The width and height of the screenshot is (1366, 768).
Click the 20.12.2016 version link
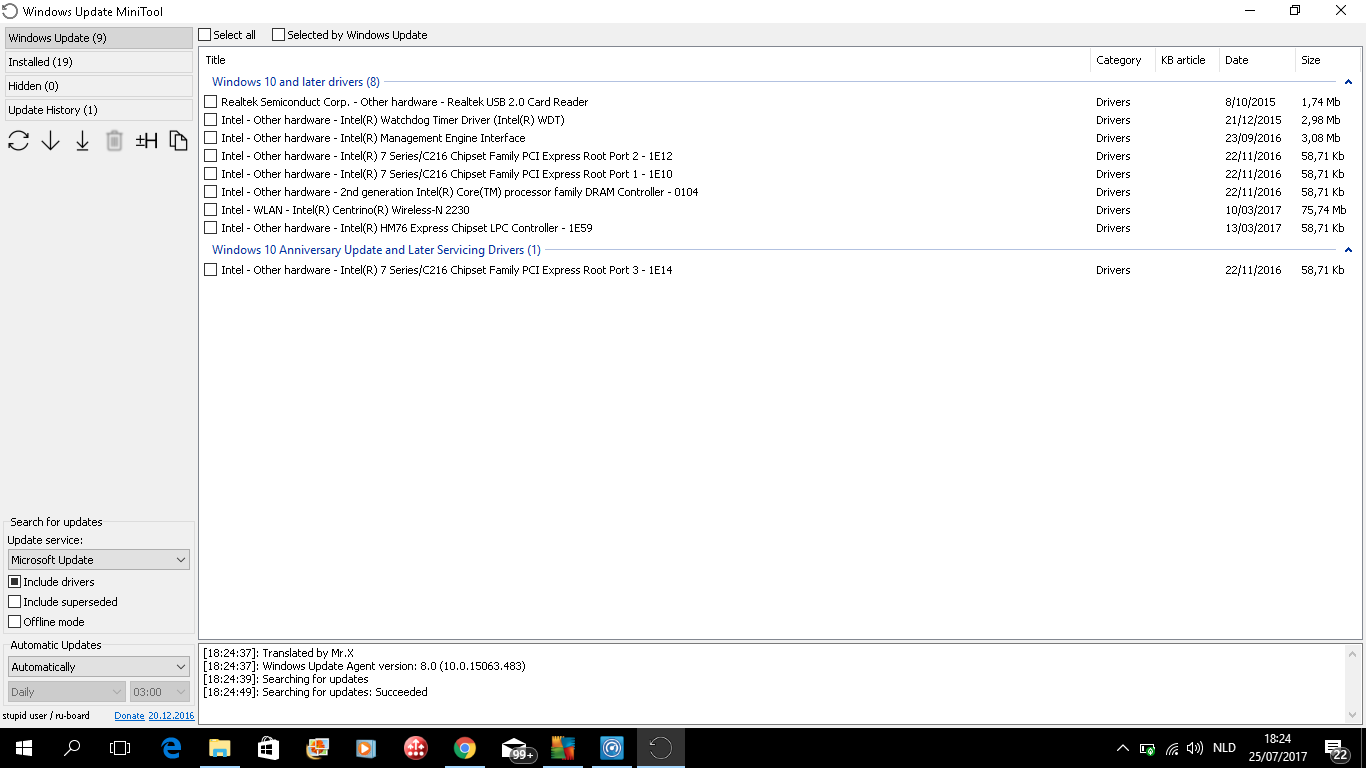171,716
